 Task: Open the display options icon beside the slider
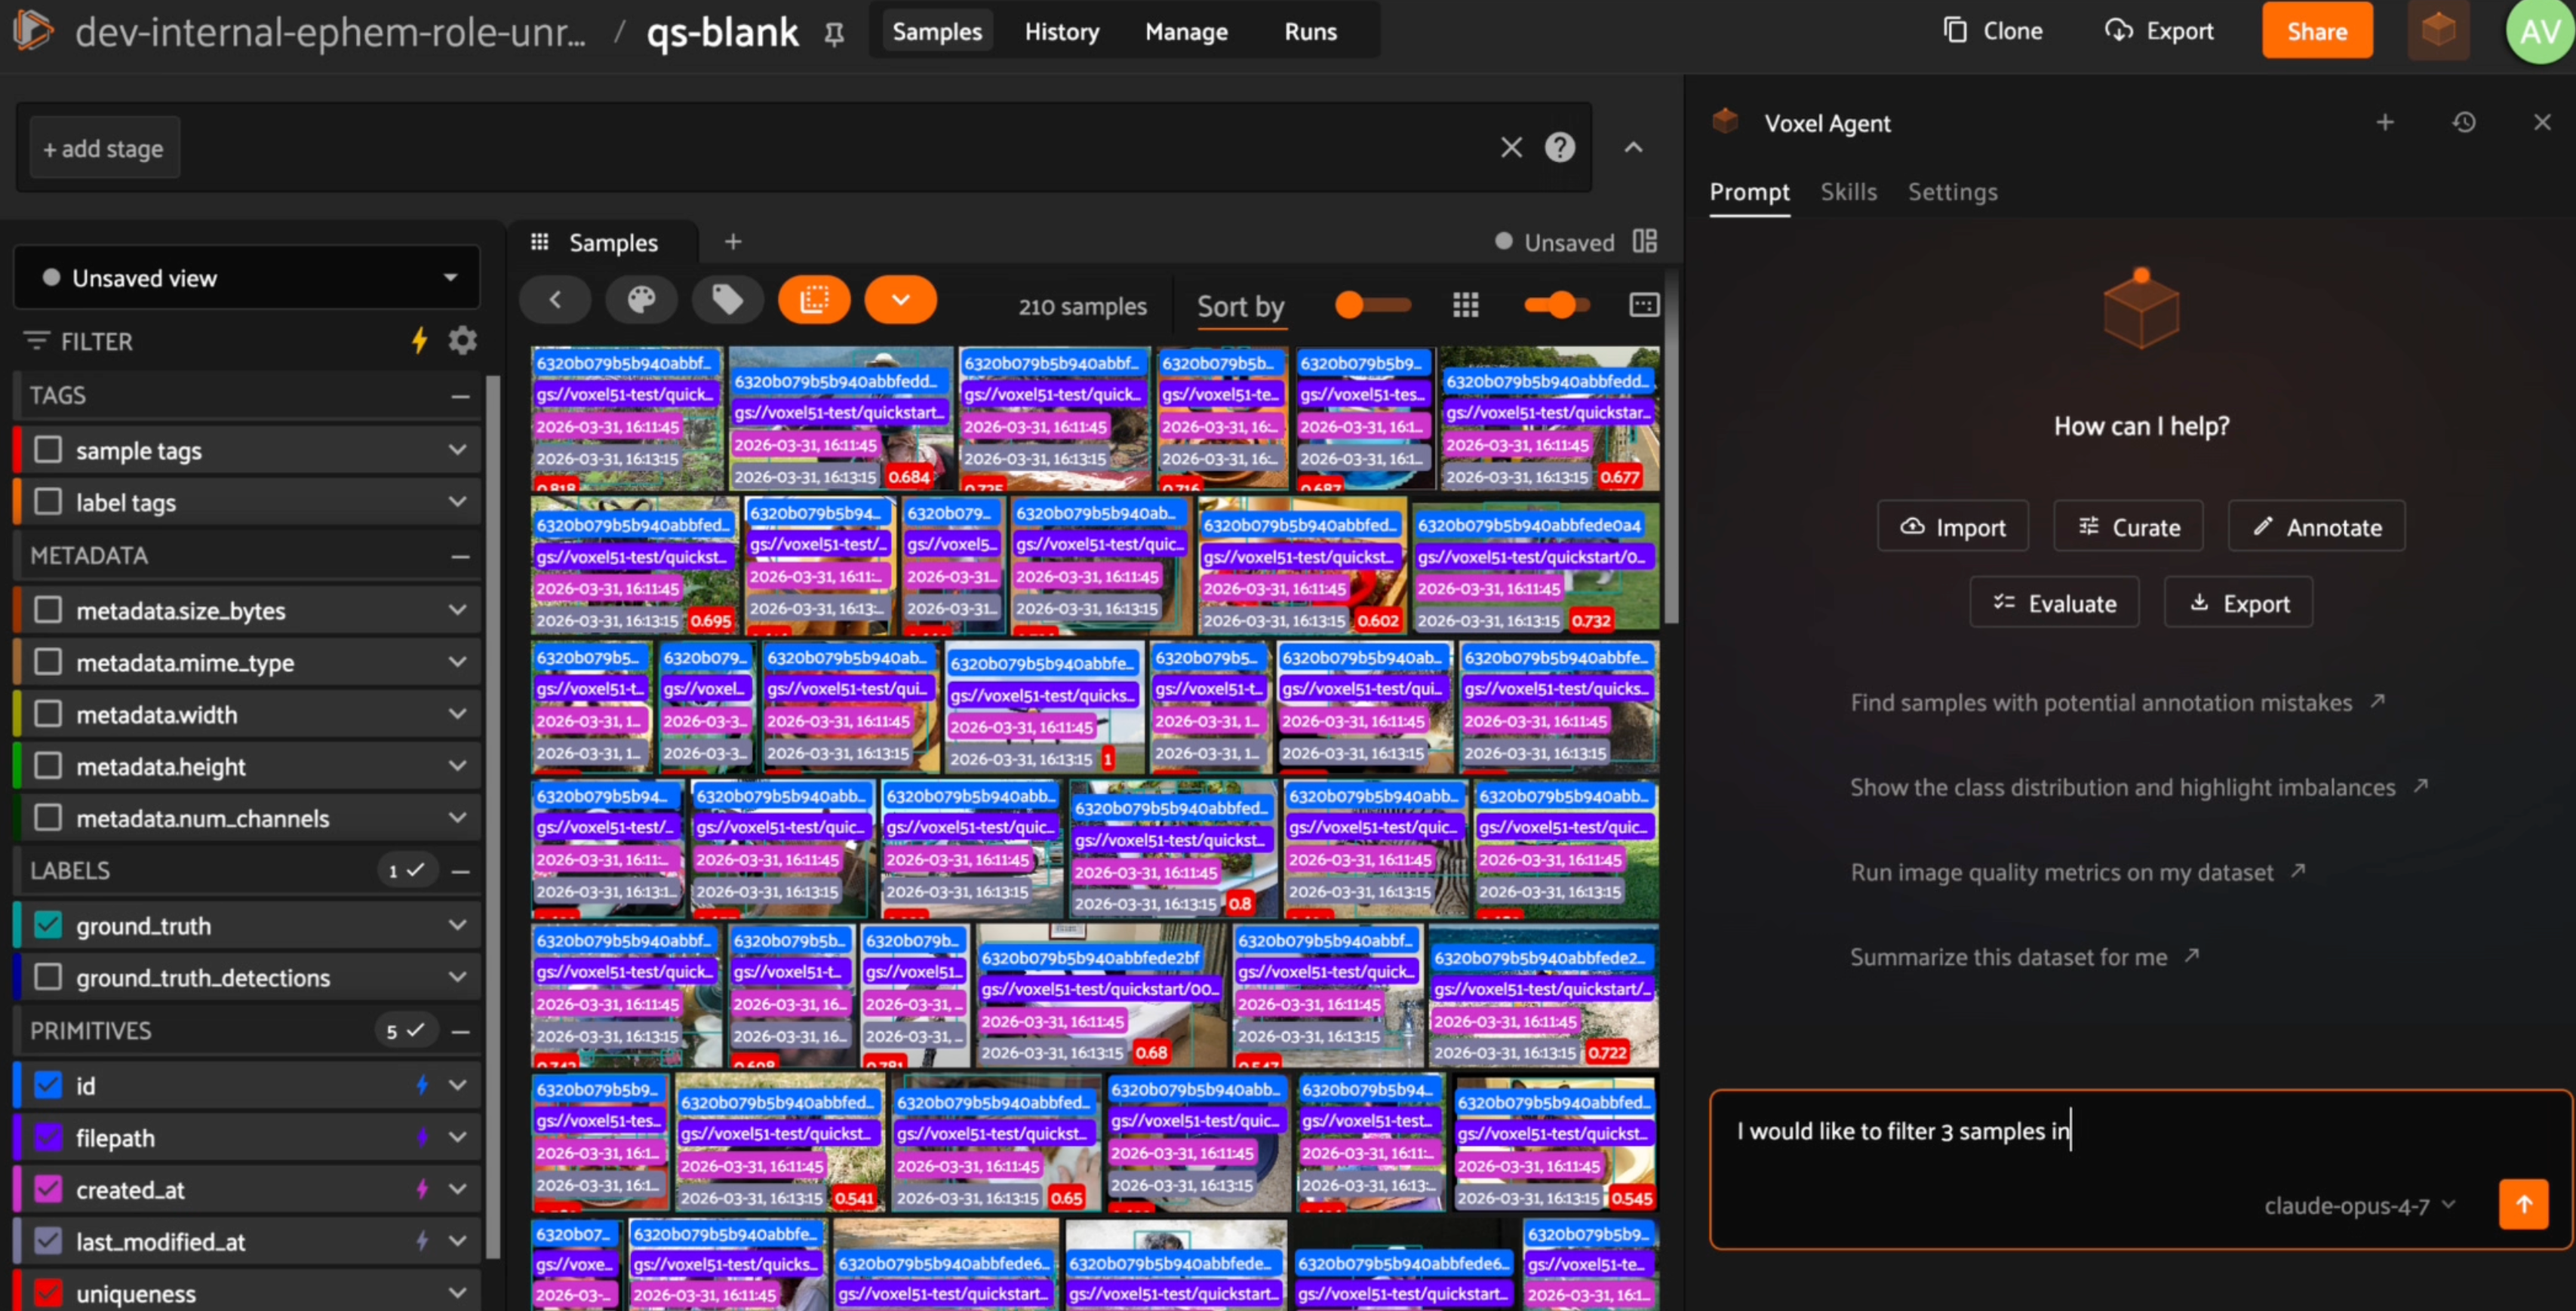tap(1644, 305)
